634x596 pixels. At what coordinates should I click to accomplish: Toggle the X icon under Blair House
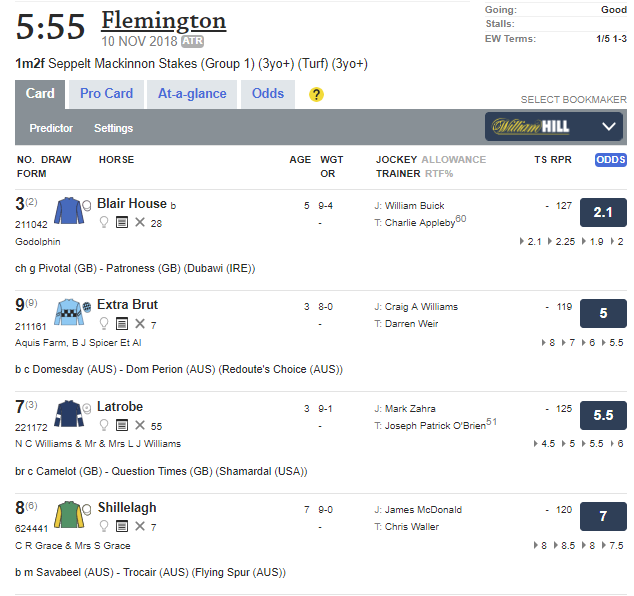139,223
